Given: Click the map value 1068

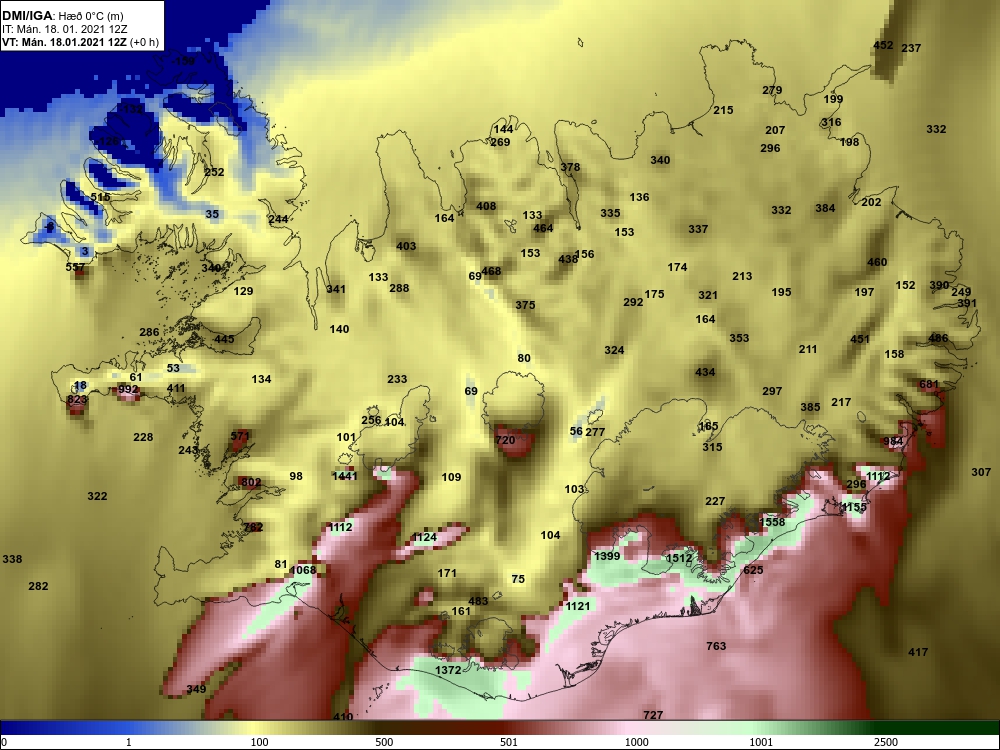Looking at the screenshot, I should (x=303, y=570).
